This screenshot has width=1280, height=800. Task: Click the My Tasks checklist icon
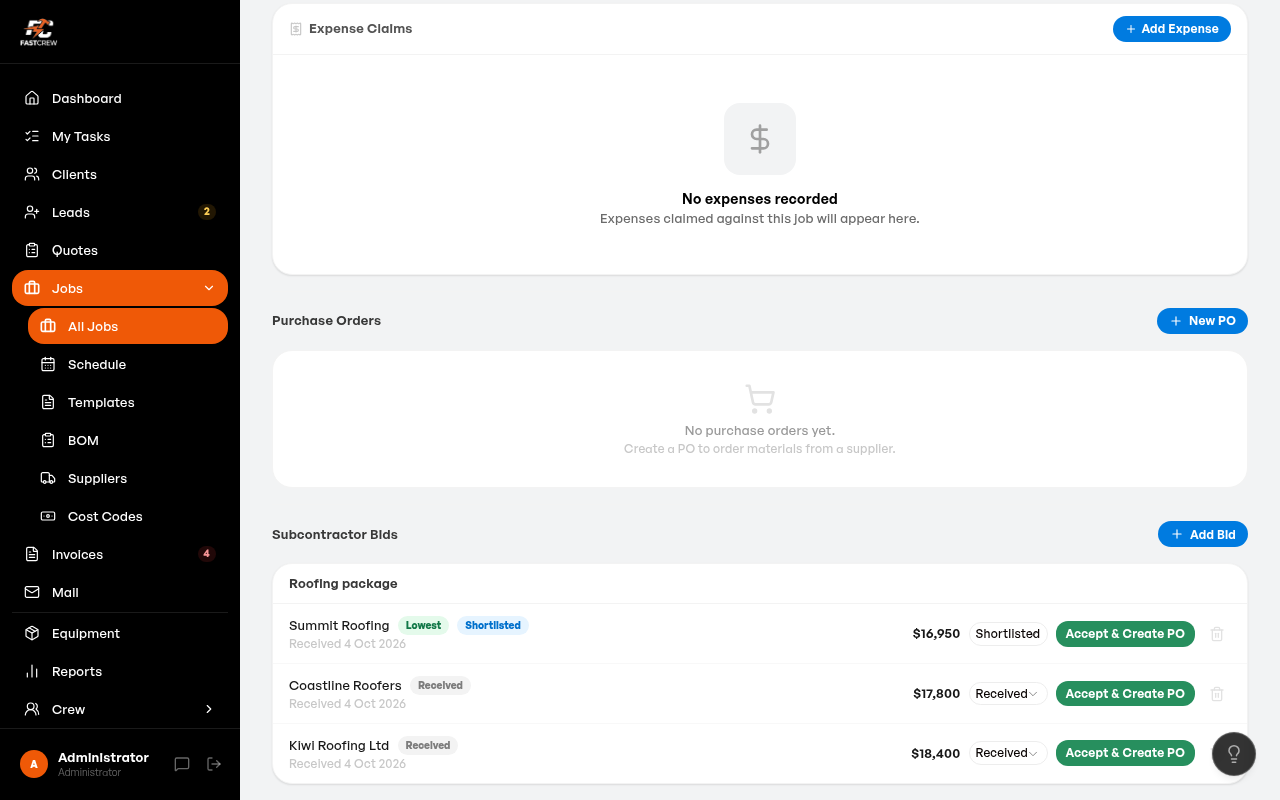coord(32,136)
